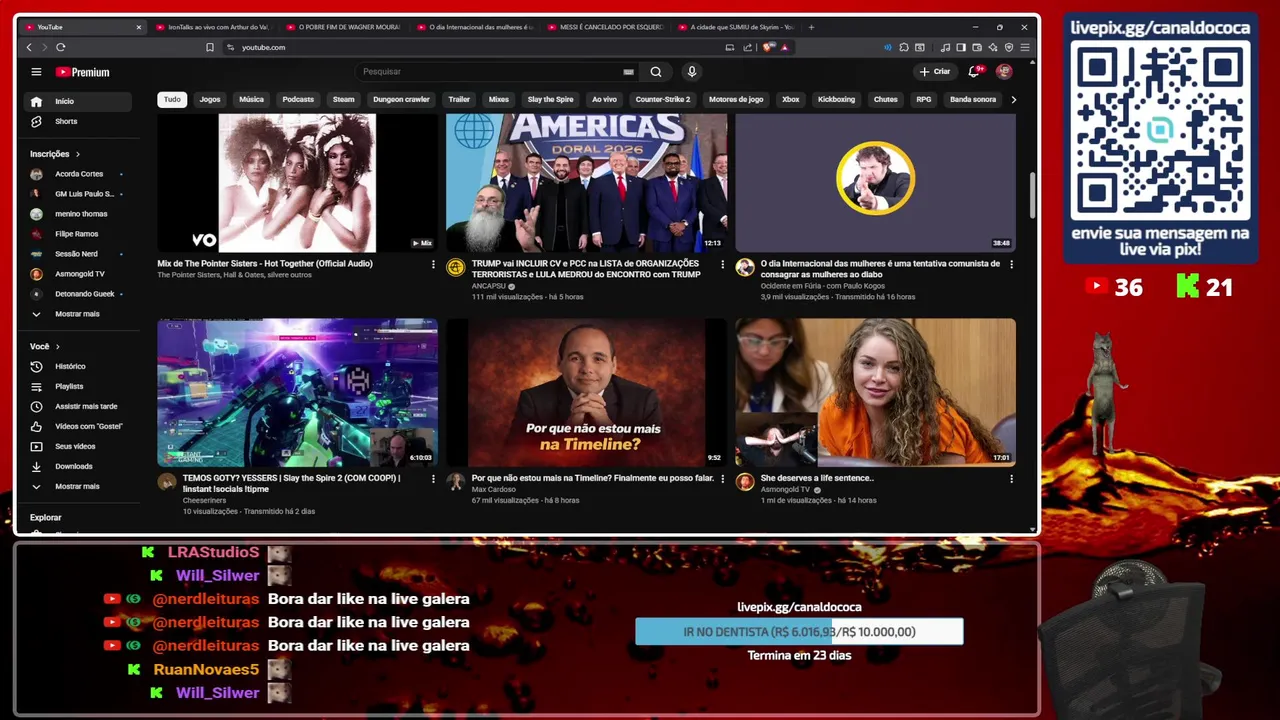
Task: Click the share icon in address bar
Action: (747, 47)
